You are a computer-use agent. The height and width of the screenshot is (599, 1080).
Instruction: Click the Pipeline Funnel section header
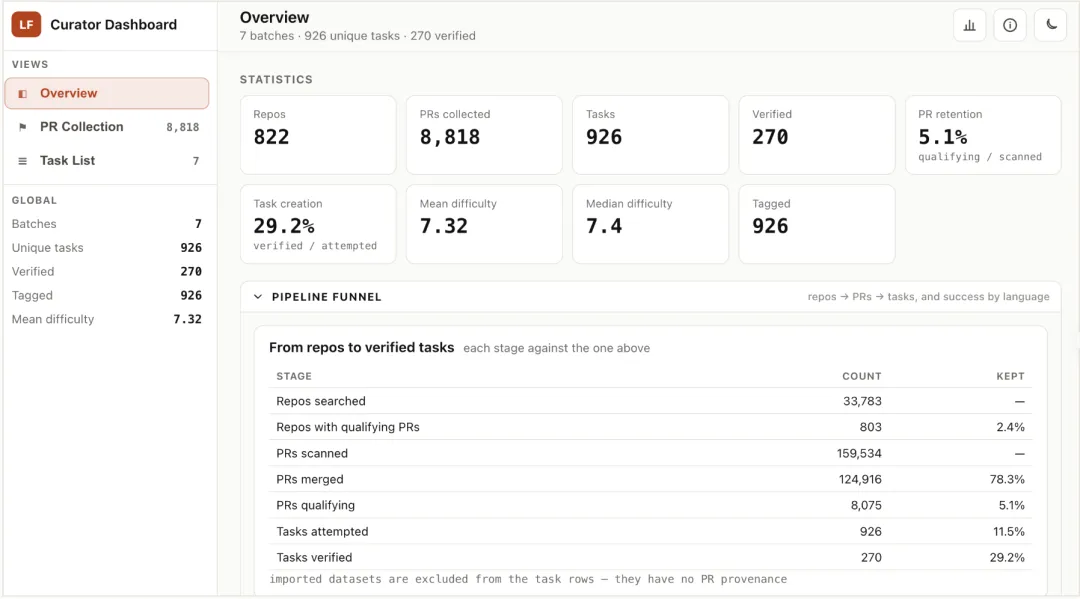(x=650, y=297)
